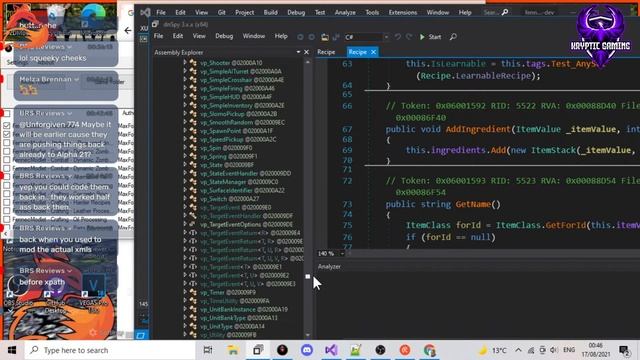Open Chrome from the taskbar
This screenshot has height=360, width=640.
coord(429,350)
